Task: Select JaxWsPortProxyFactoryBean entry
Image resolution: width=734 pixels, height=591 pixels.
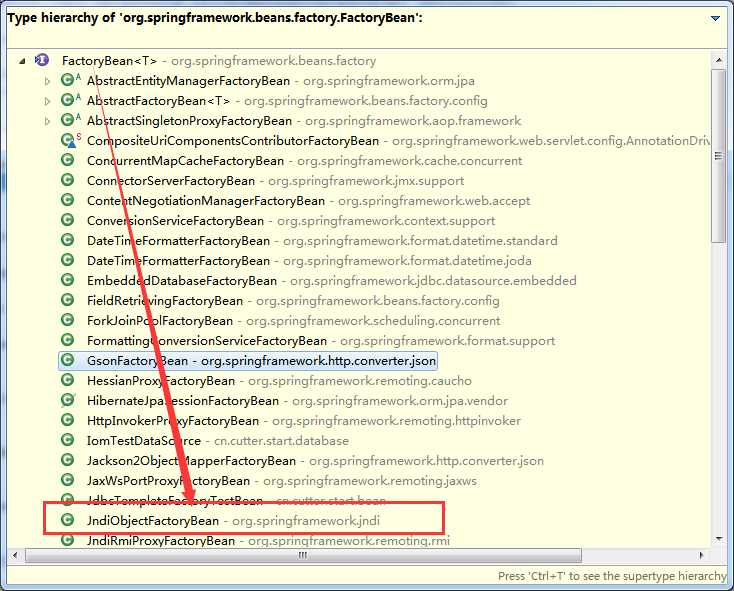Action: coord(282,481)
